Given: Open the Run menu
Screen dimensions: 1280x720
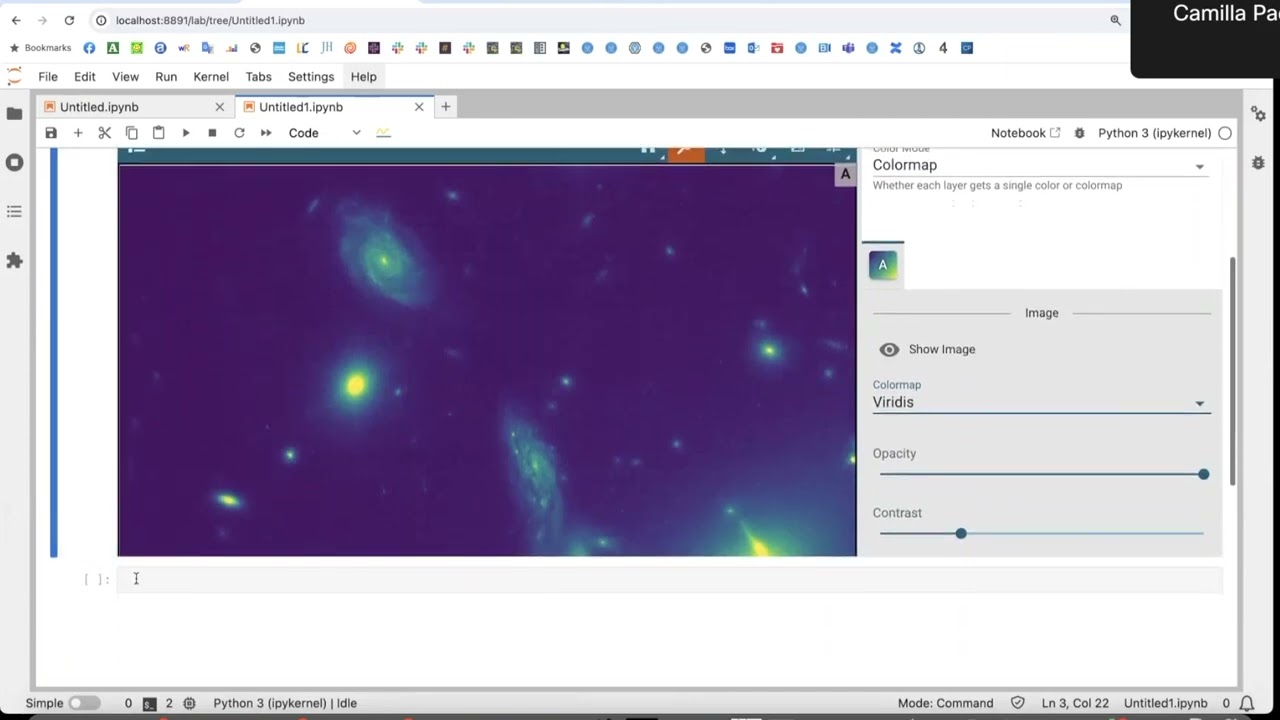Looking at the screenshot, I should coord(166,77).
